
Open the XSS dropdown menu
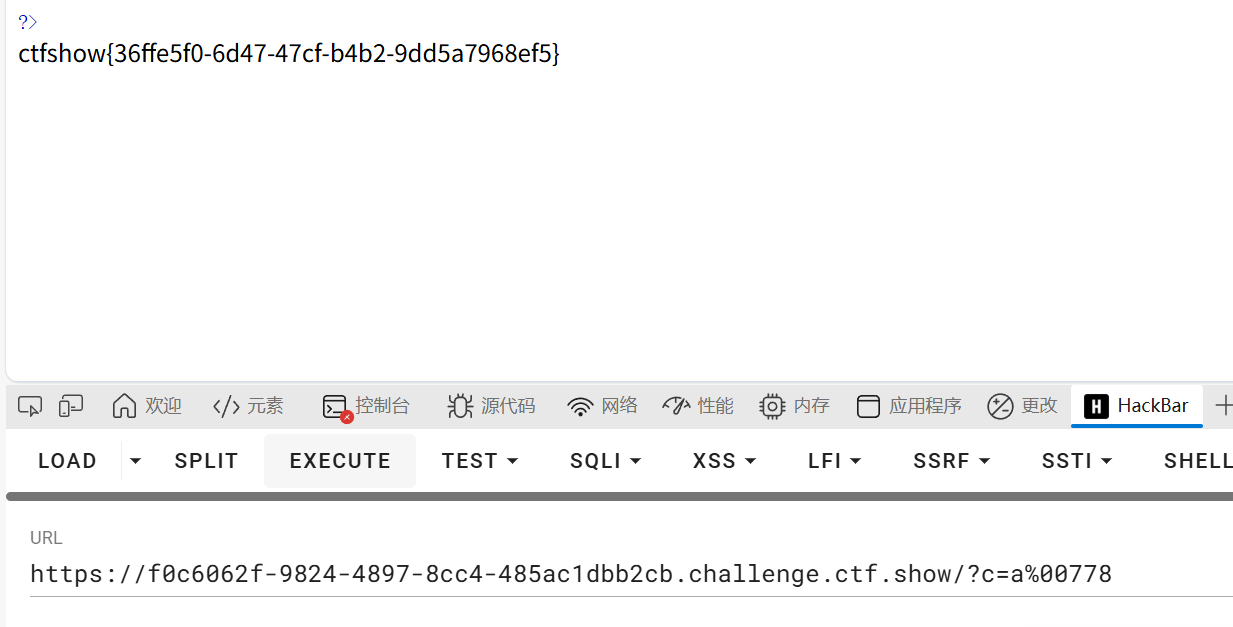(x=724, y=461)
